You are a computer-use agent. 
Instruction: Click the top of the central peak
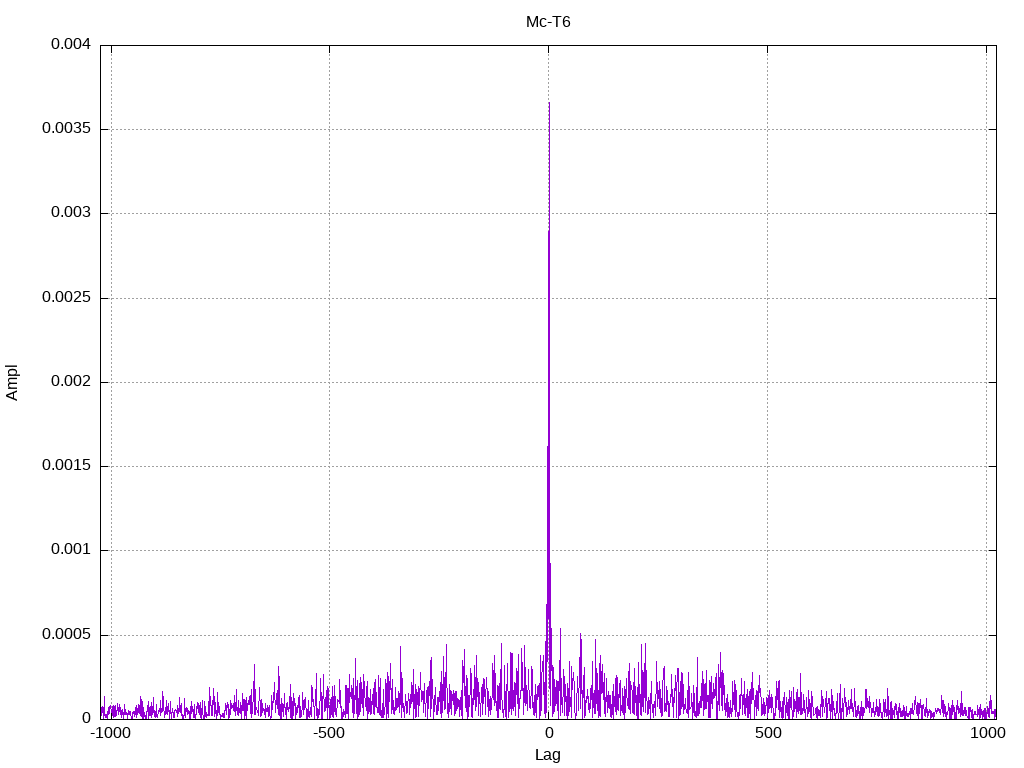point(549,103)
